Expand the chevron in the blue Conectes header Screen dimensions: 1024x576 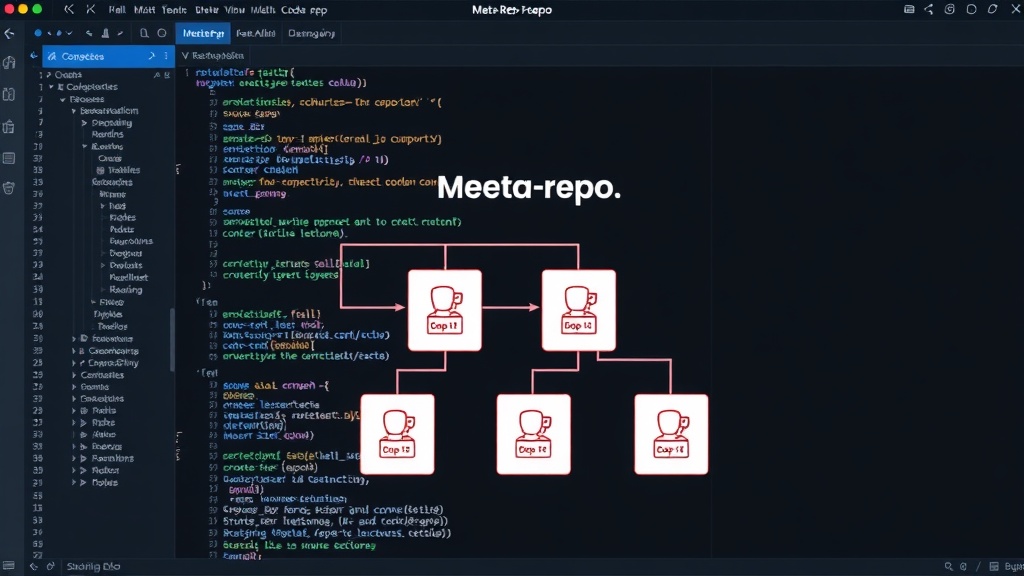152,56
